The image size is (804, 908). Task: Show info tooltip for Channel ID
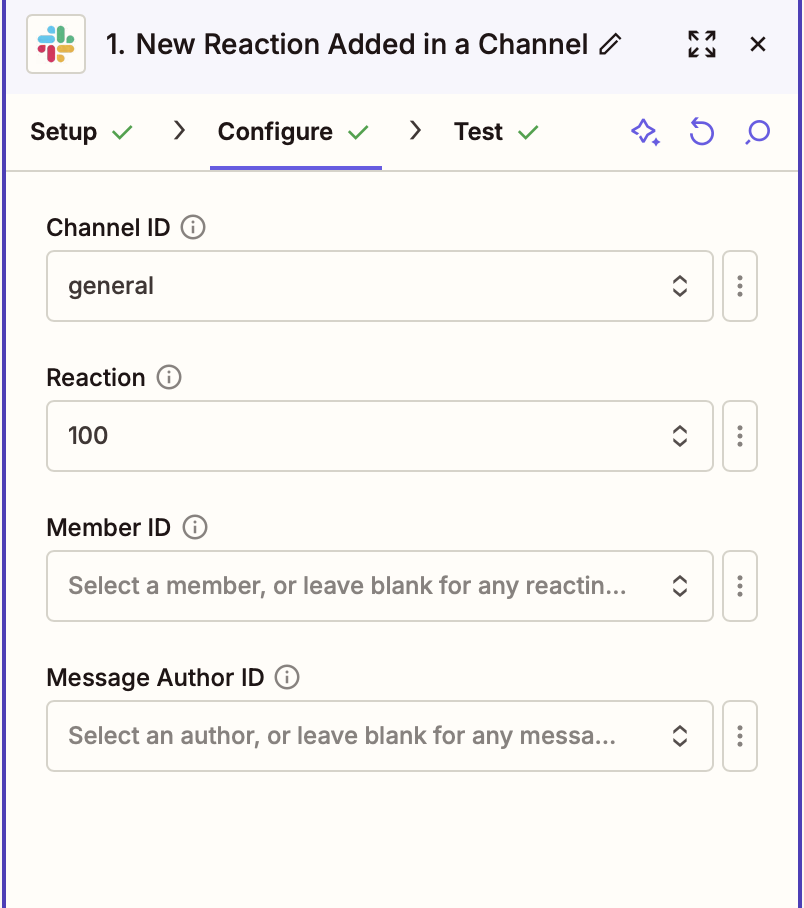(x=193, y=228)
